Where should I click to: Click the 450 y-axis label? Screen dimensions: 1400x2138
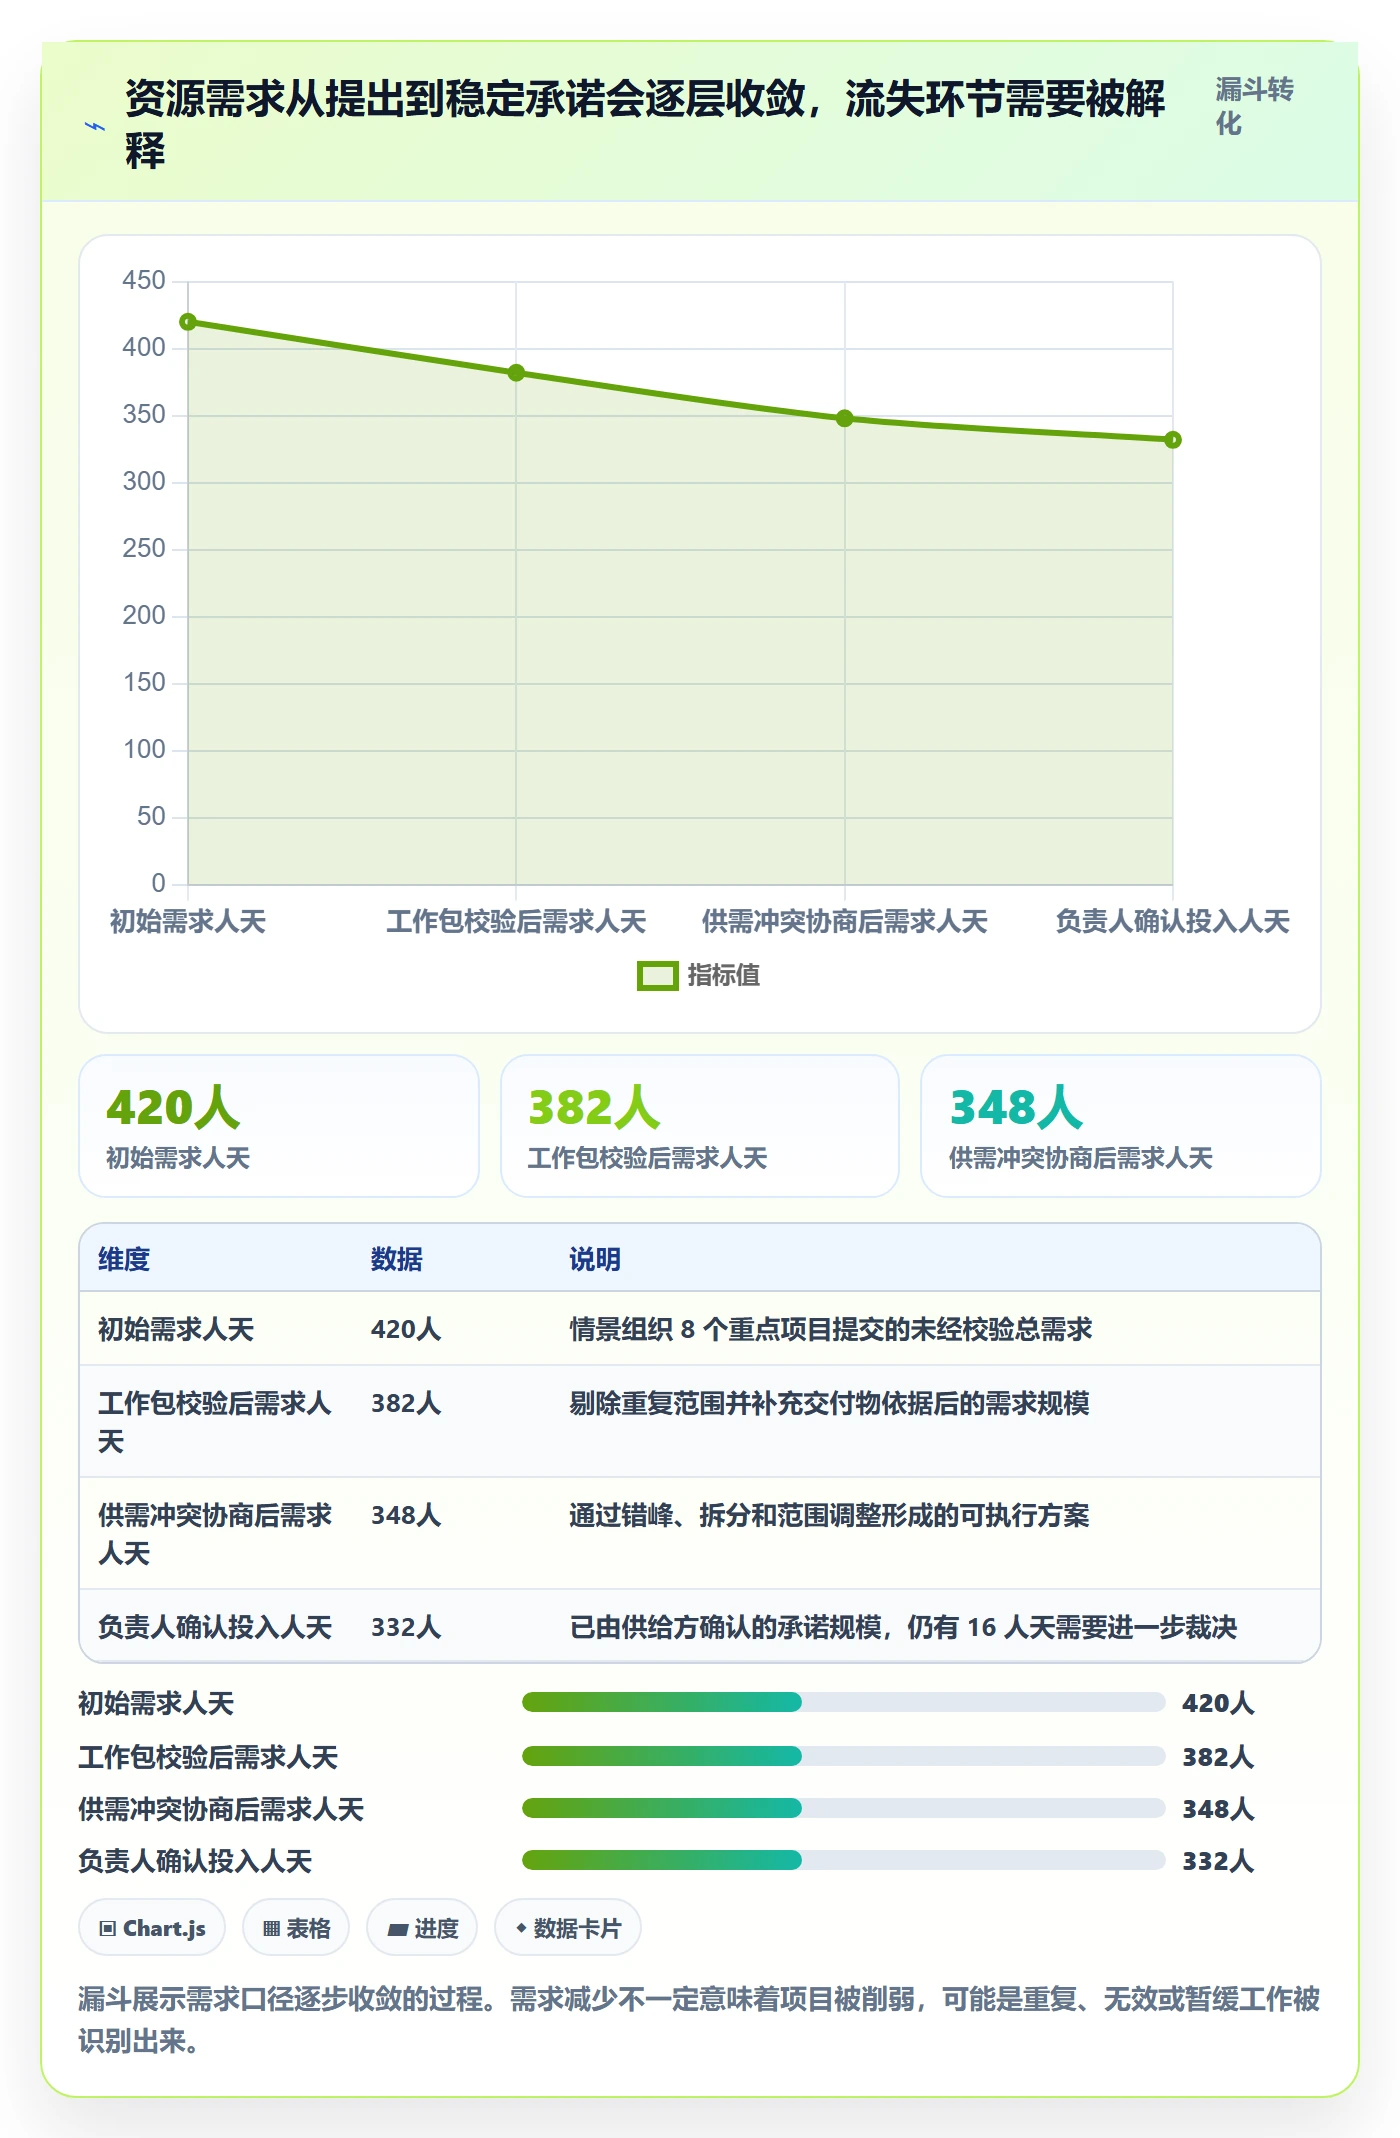144,281
